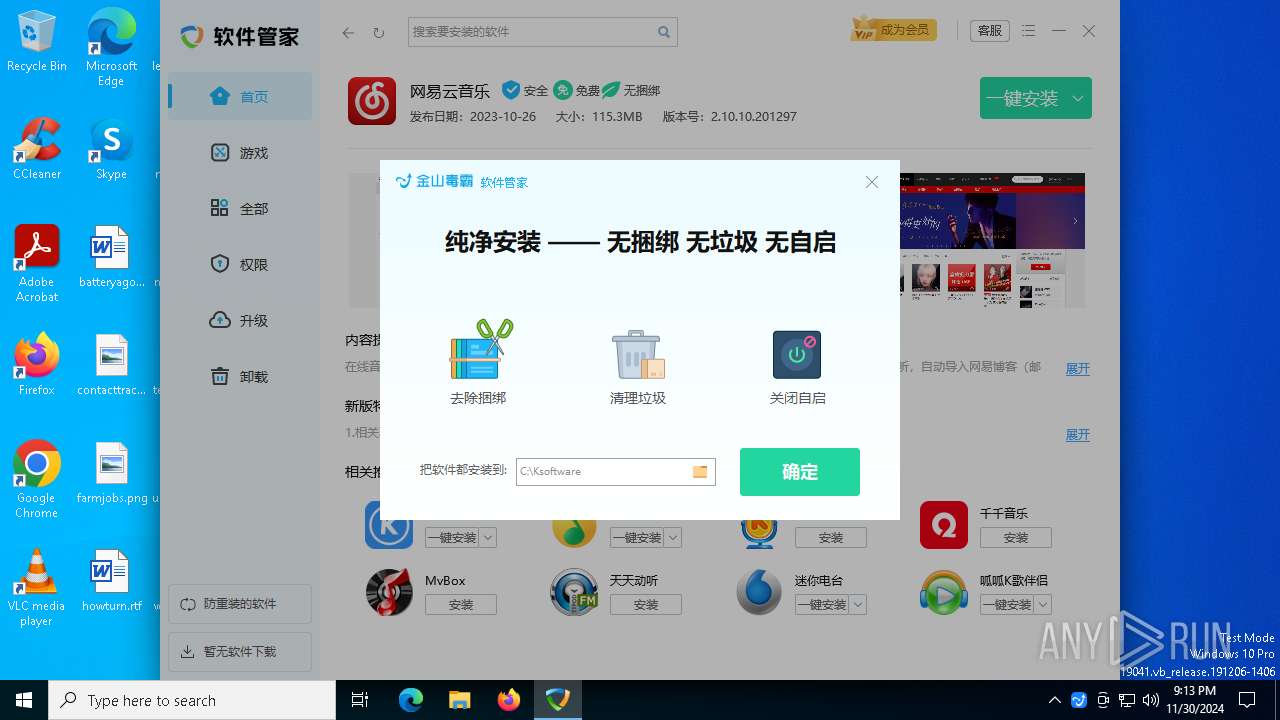The width and height of the screenshot is (1280, 720).
Task: Open File Explorer from taskbar
Action: click(x=460, y=700)
